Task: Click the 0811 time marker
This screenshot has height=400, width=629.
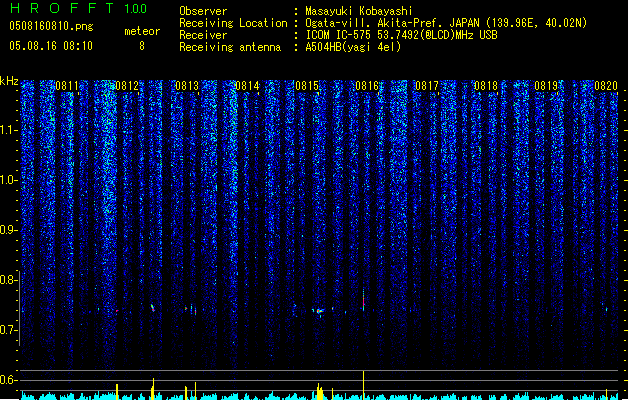Action: tap(67, 85)
